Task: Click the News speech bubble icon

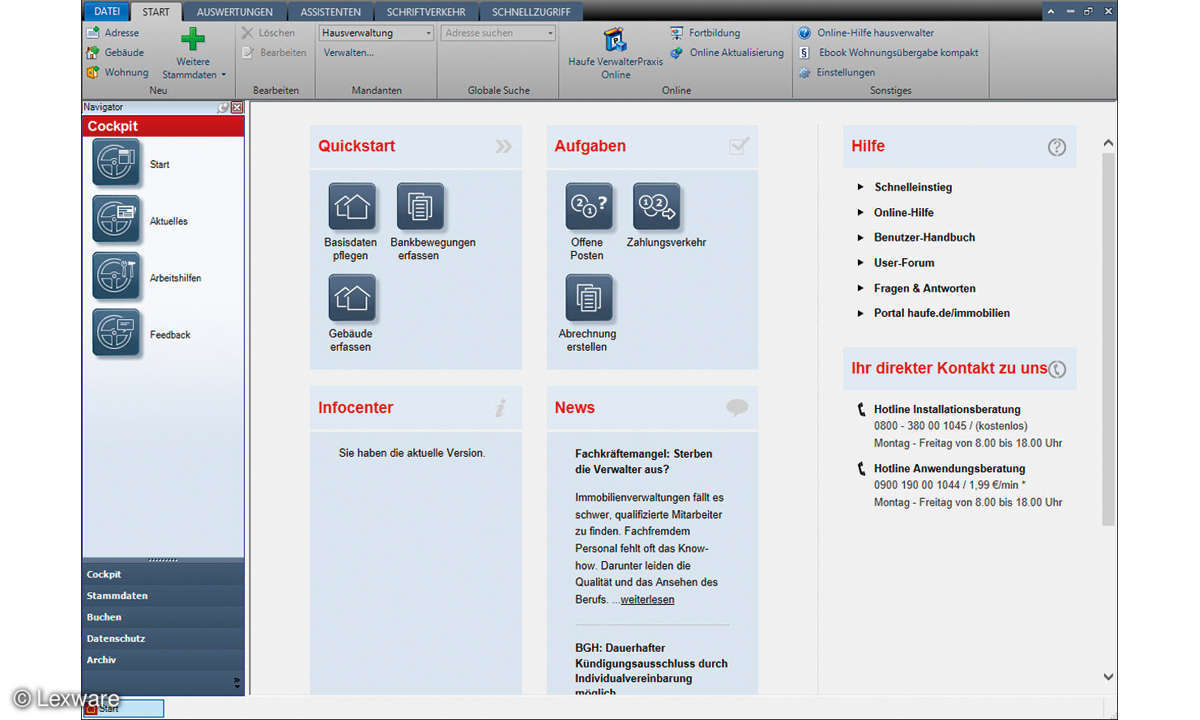Action: coord(737,408)
